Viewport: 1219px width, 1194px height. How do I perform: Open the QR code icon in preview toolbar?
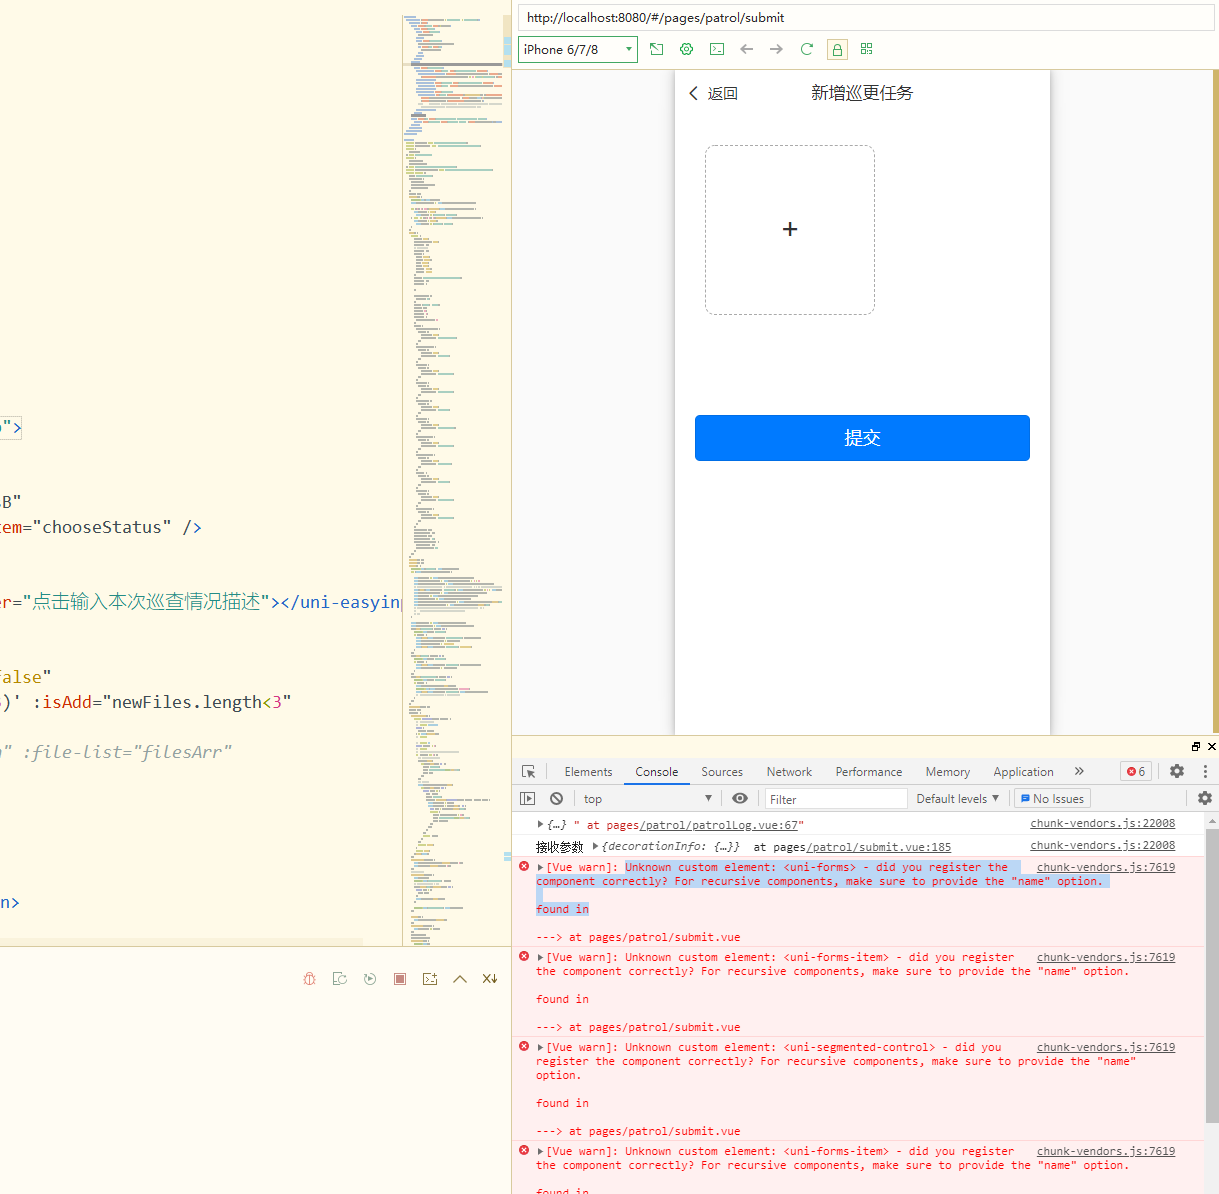point(867,49)
